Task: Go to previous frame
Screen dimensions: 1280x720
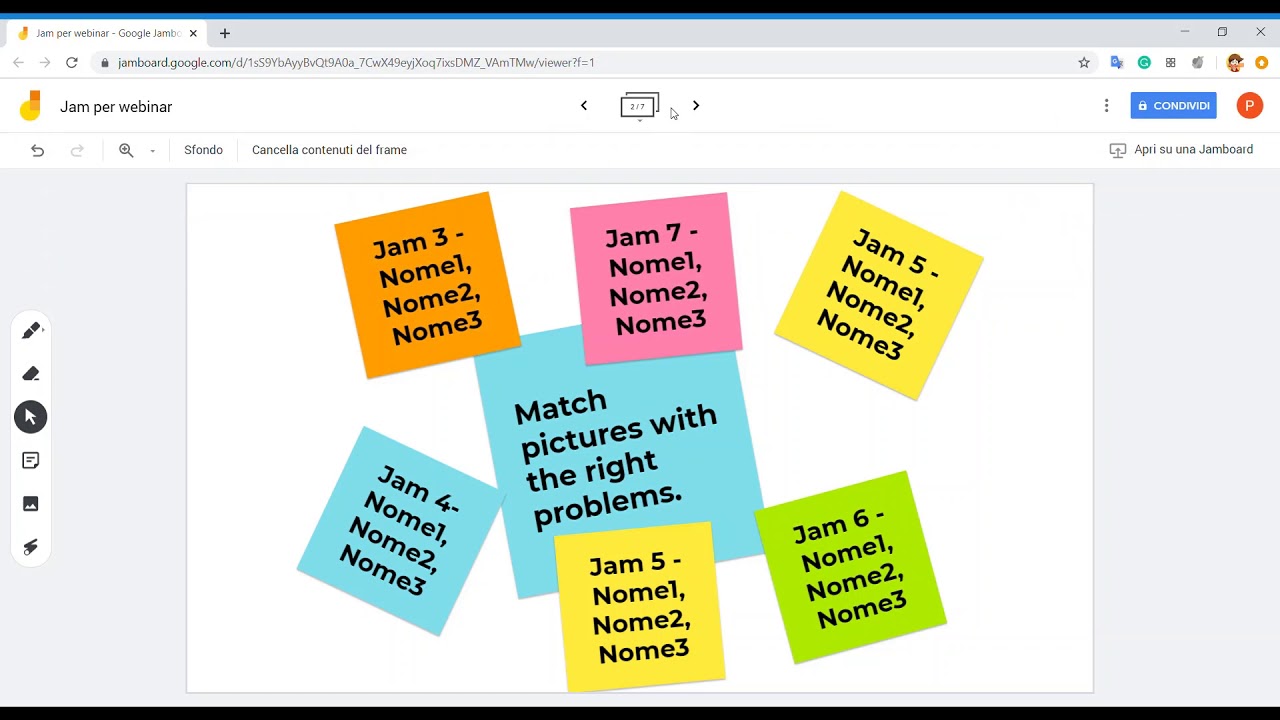Action: 584,106
